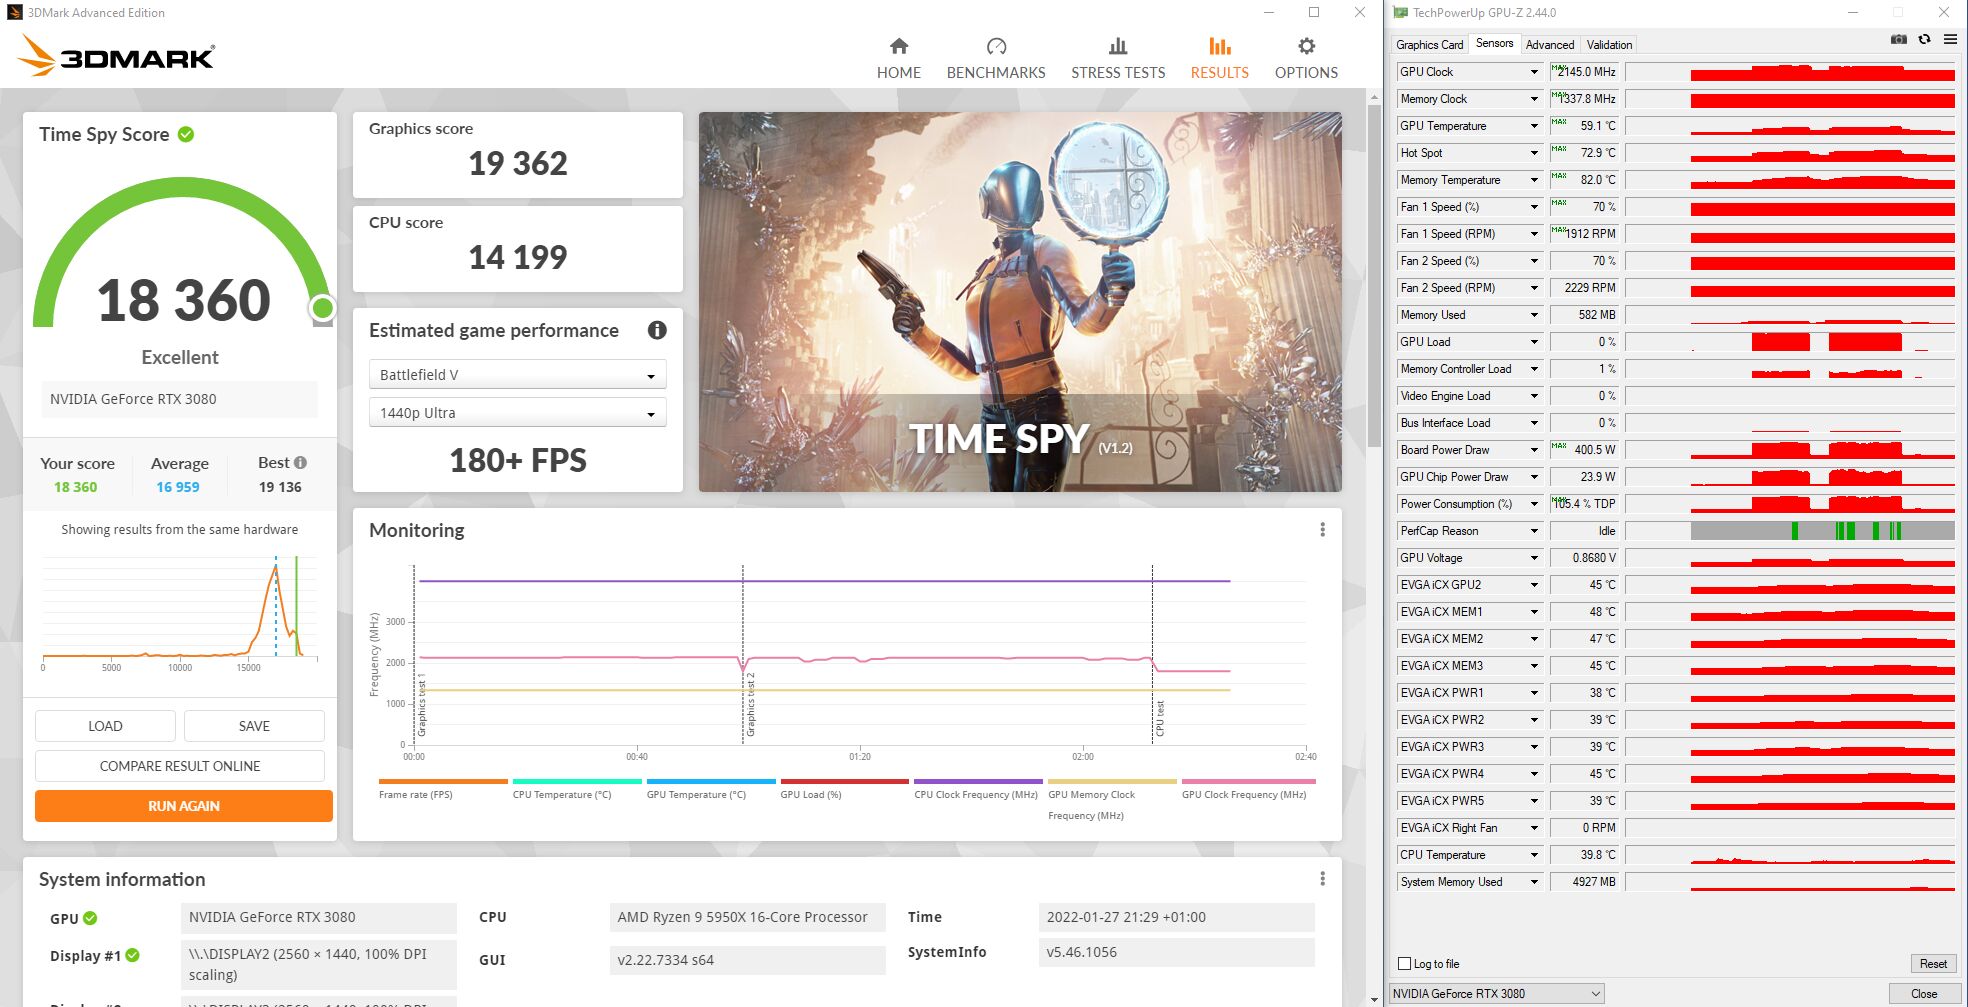The image size is (1968, 1007).
Task: Open the Estimated game performance info icon
Action: (657, 330)
